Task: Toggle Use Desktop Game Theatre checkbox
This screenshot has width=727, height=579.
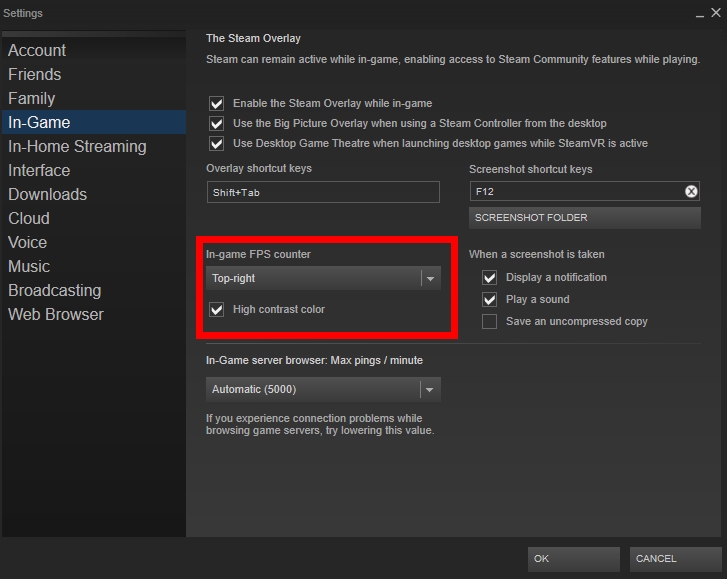Action: tap(217, 143)
